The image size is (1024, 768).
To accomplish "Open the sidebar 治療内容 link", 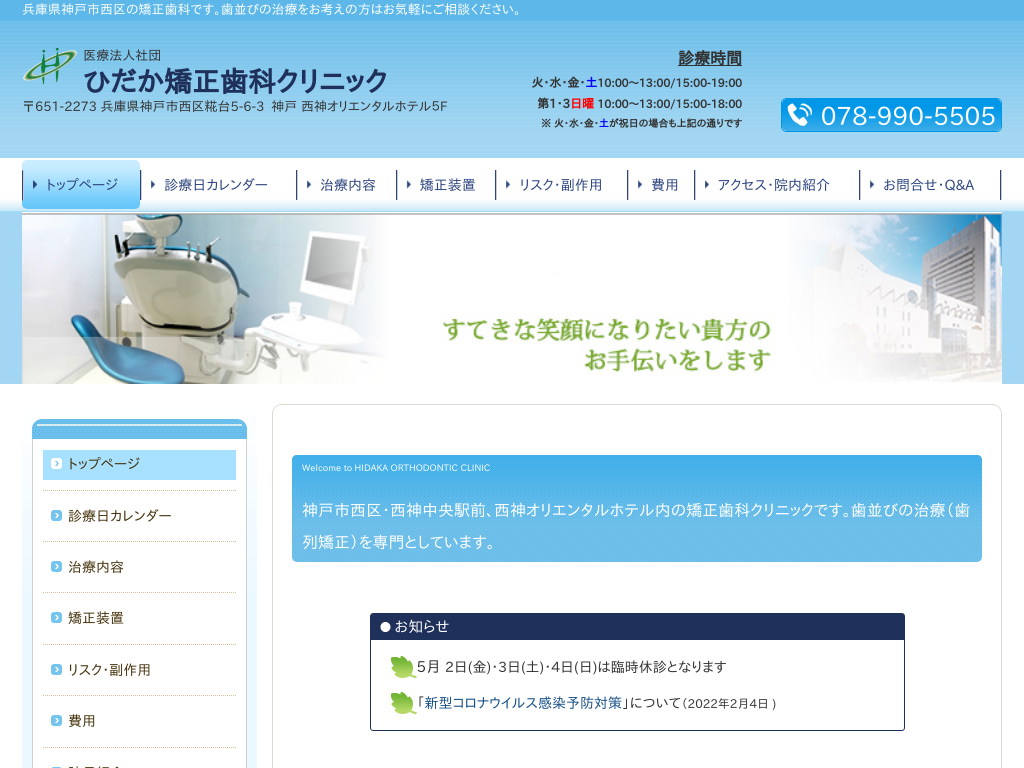I will tap(139, 567).
